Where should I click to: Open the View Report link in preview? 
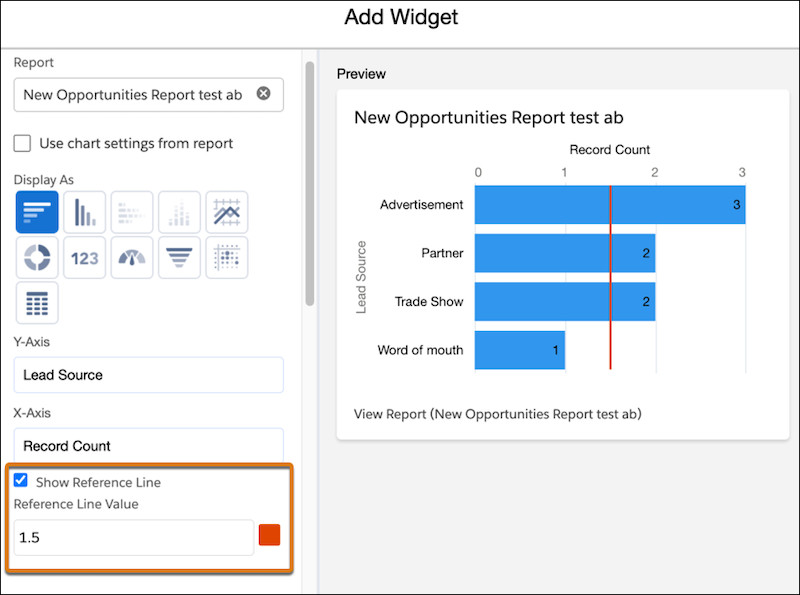pyautogui.click(x=497, y=413)
